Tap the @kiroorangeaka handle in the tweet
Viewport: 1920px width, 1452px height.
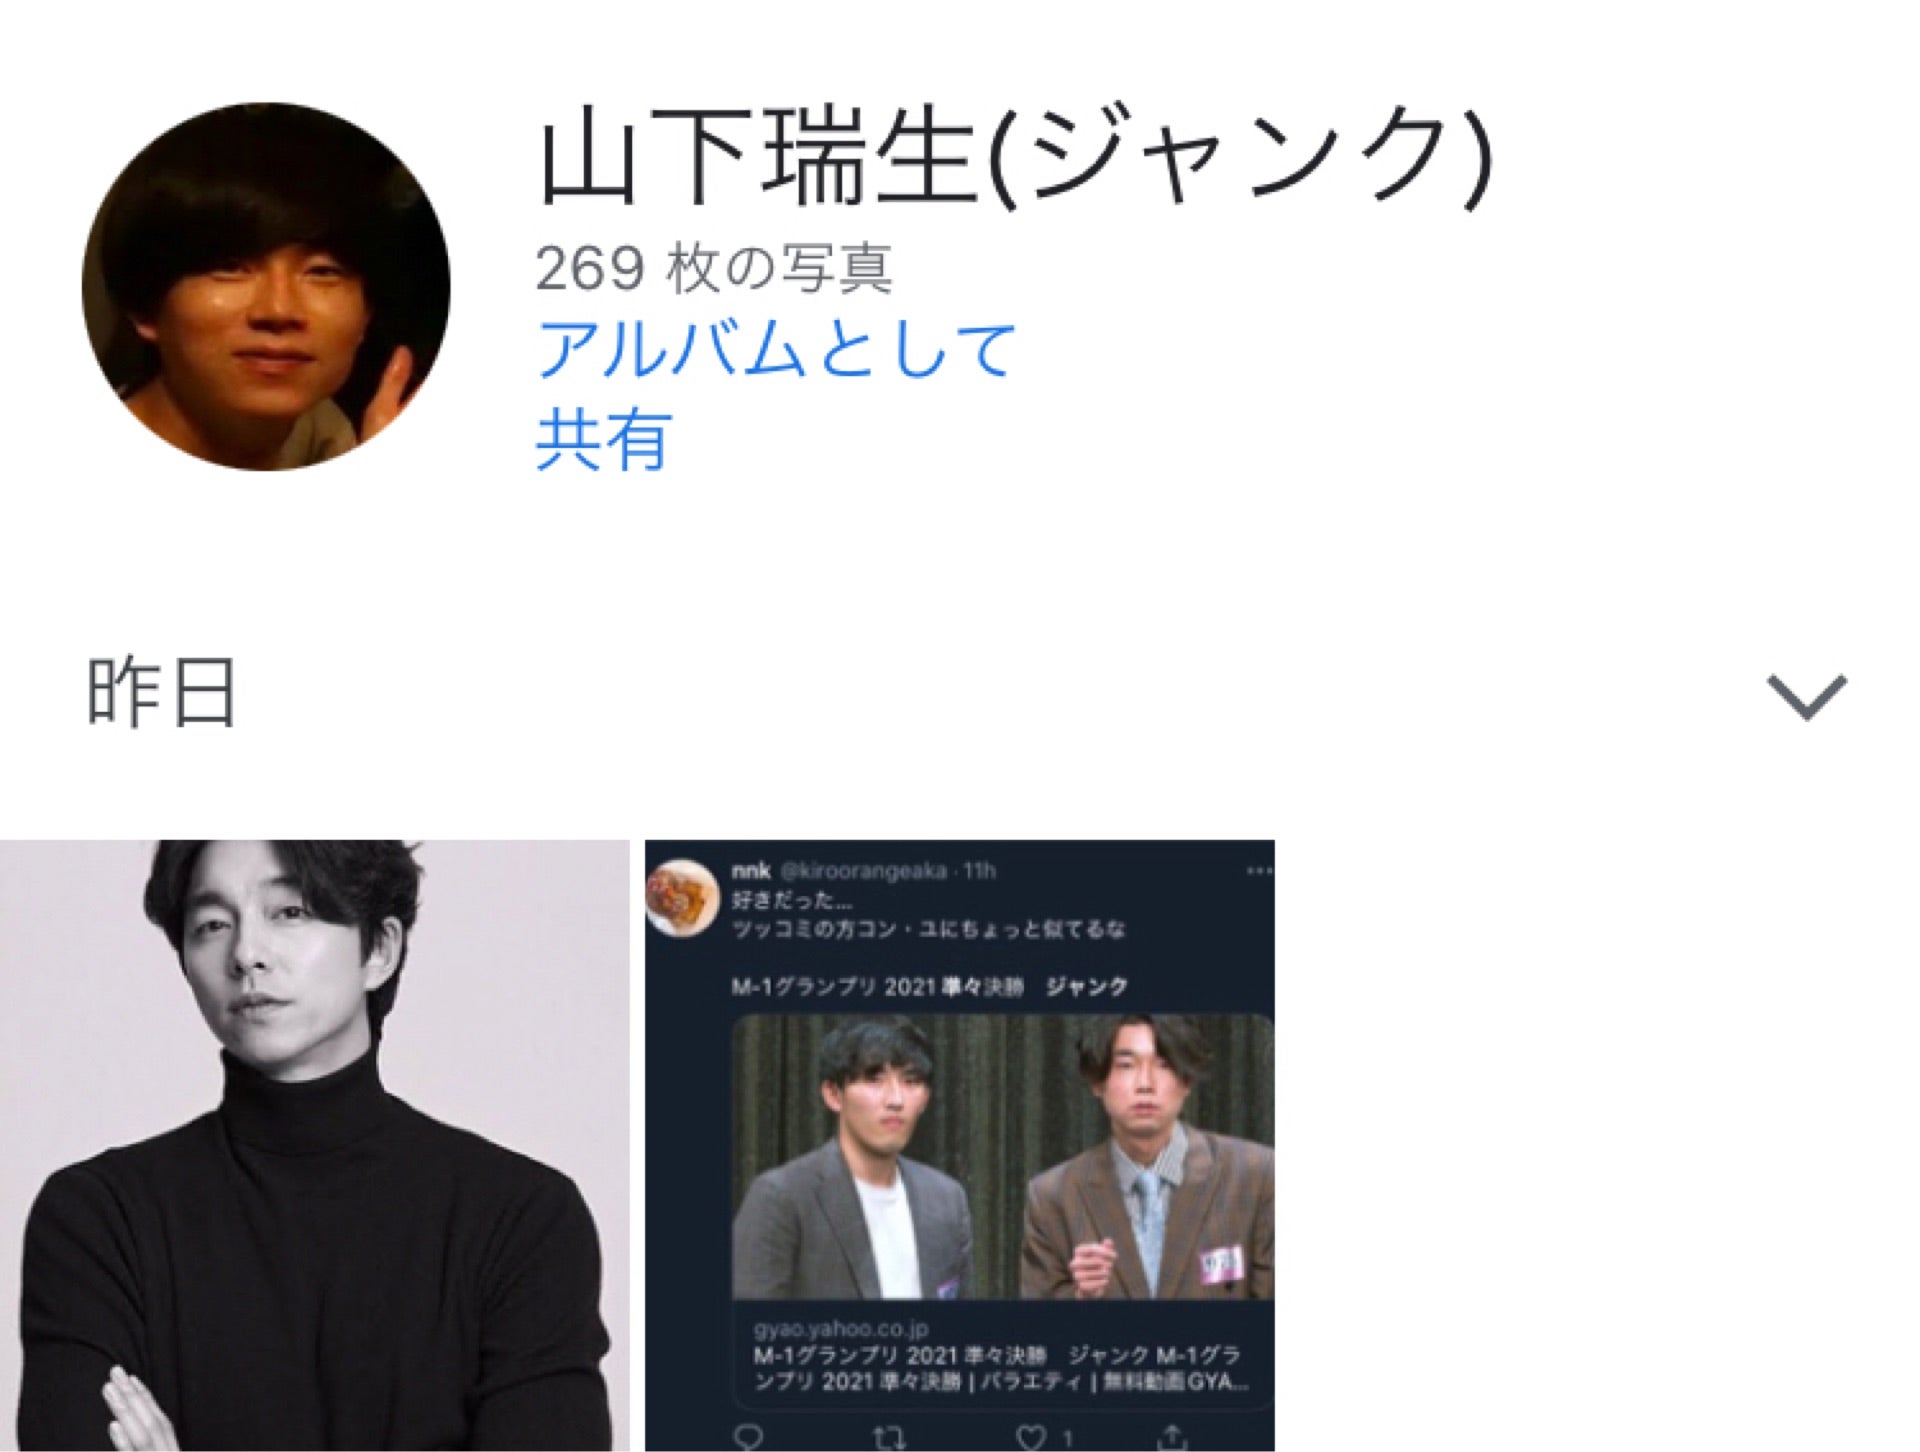tap(863, 871)
